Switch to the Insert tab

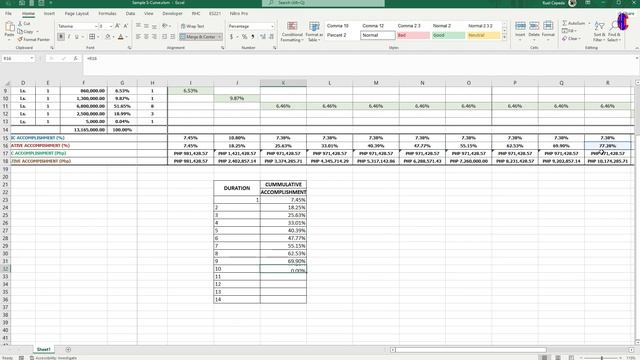coord(49,13)
